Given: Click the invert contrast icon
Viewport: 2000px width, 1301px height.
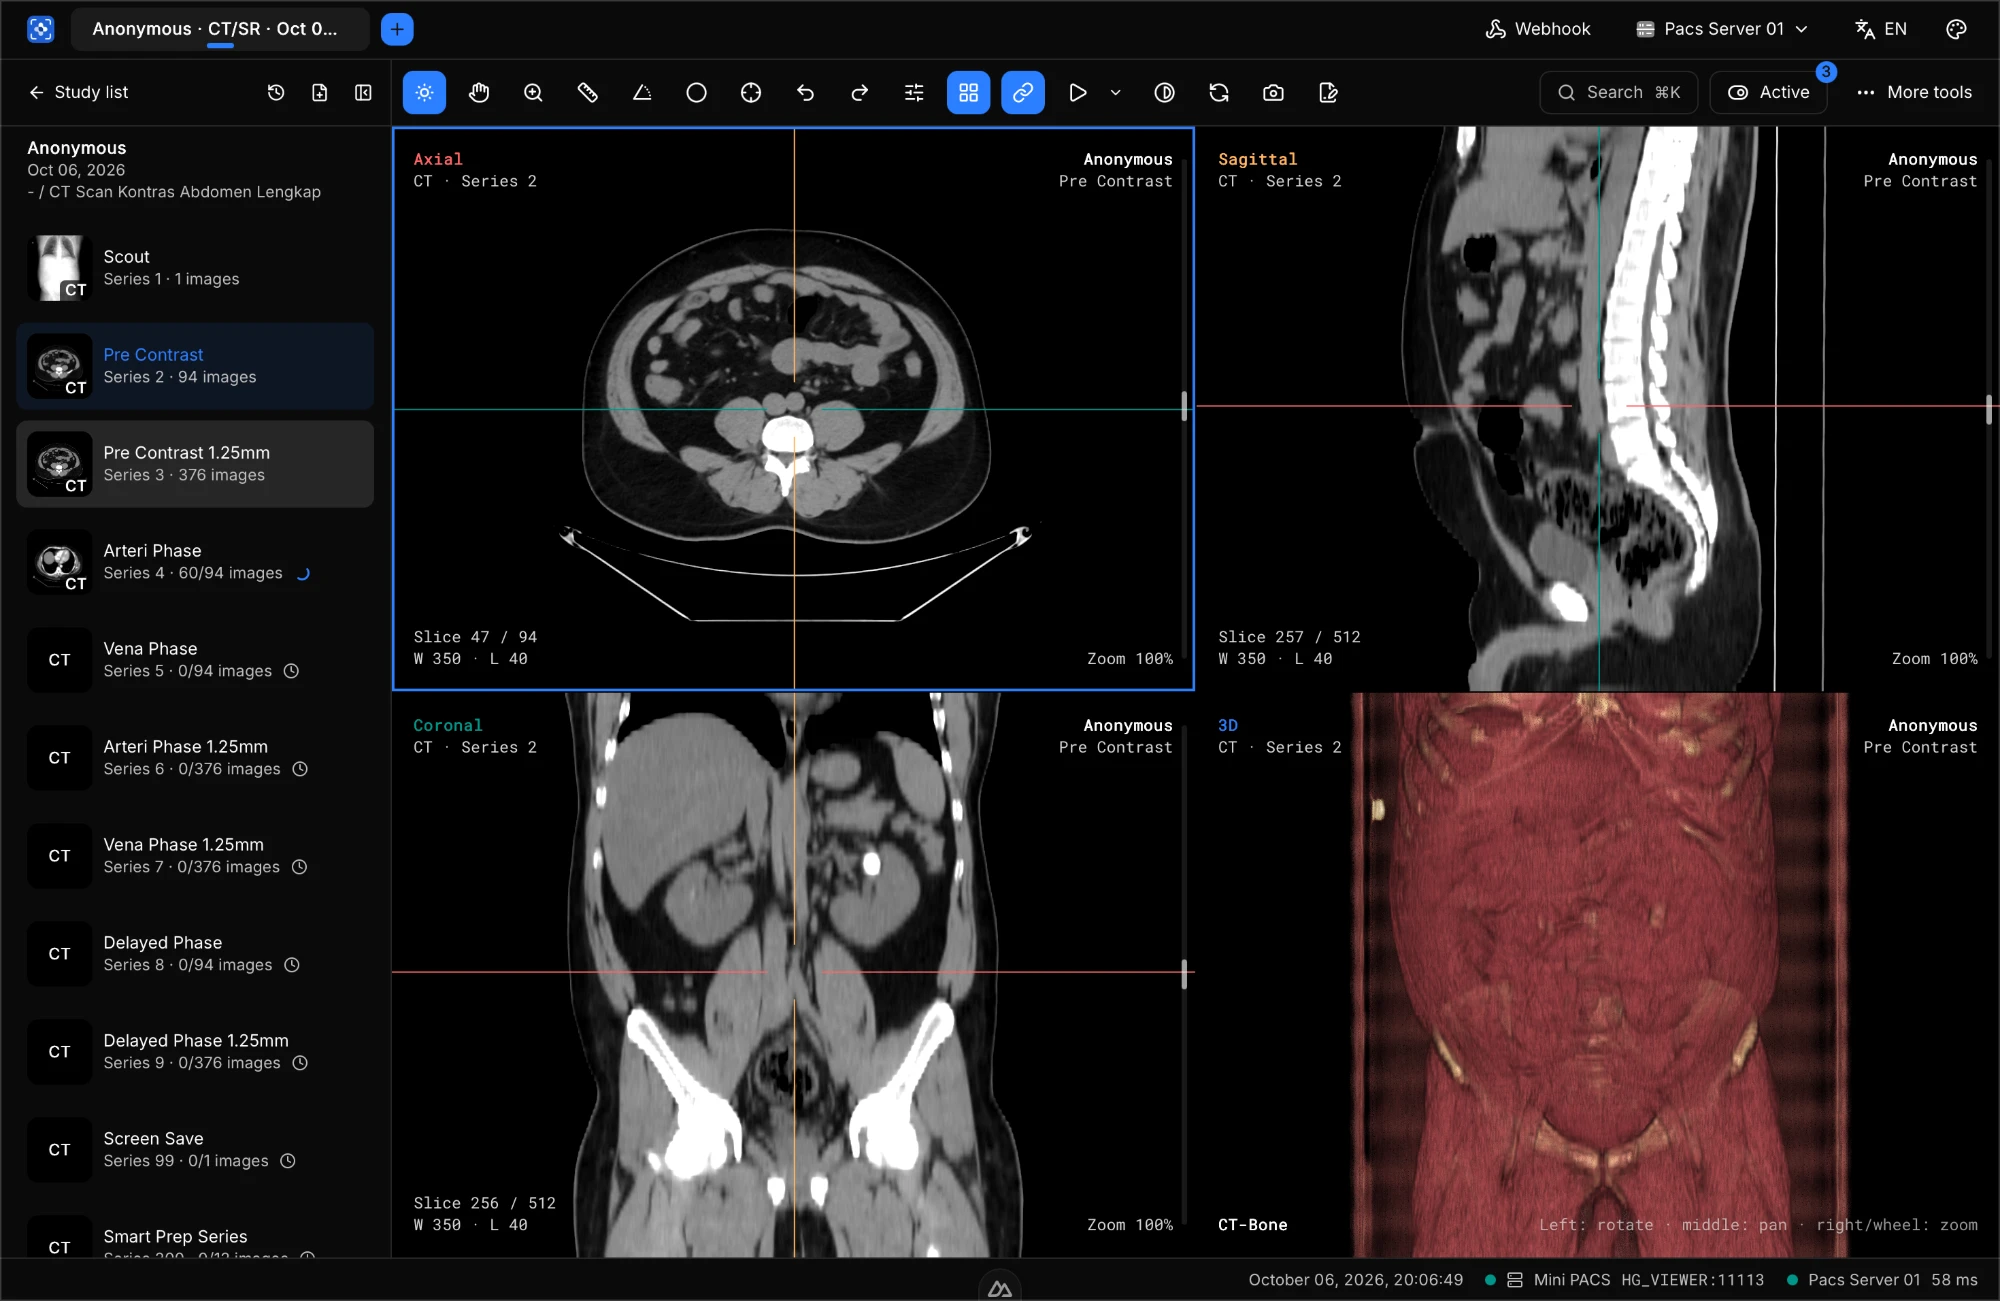Looking at the screenshot, I should pyautogui.click(x=1165, y=92).
